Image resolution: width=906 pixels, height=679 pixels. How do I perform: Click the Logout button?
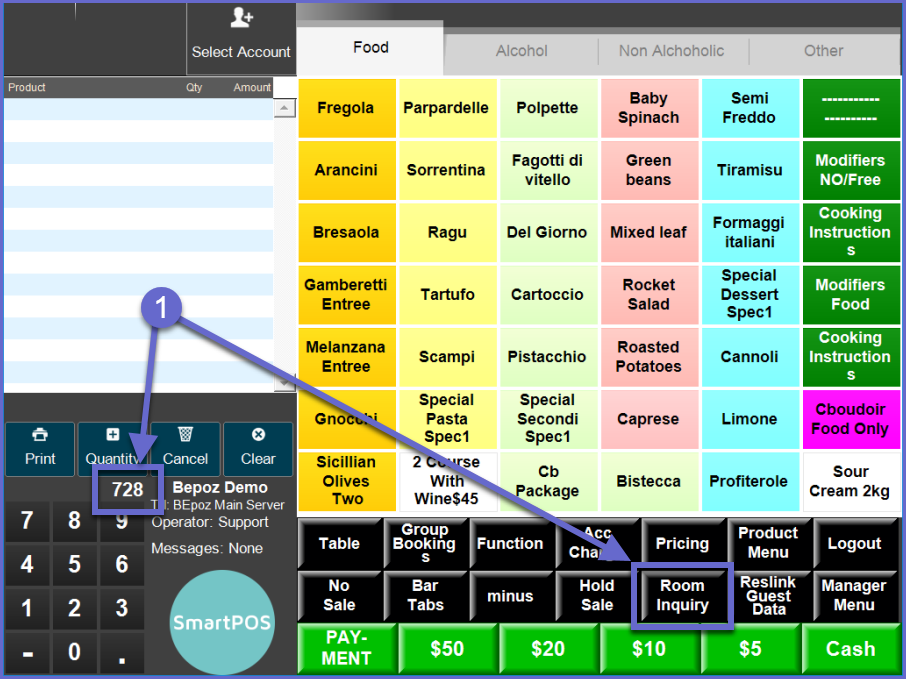tap(853, 543)
